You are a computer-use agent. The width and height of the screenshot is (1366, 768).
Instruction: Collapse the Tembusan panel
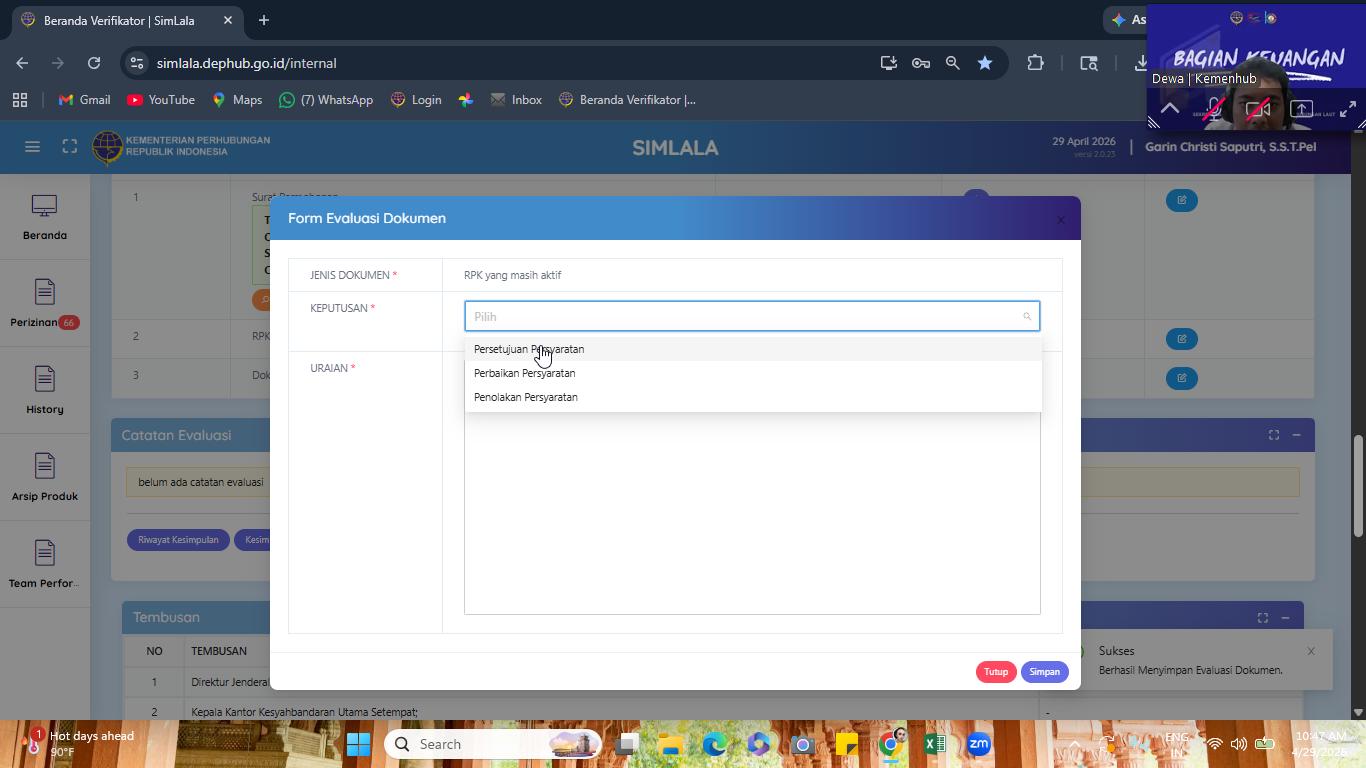click(x=1286, y=618)
